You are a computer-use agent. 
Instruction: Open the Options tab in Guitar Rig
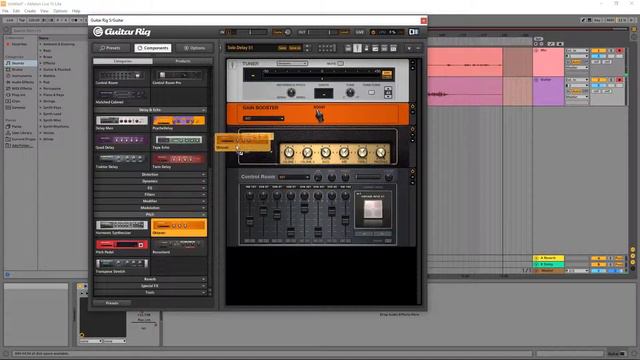(x=194, y=48)
